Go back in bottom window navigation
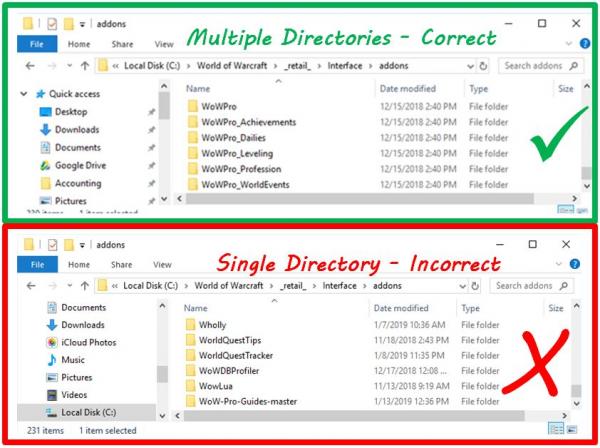 point(31,286)
